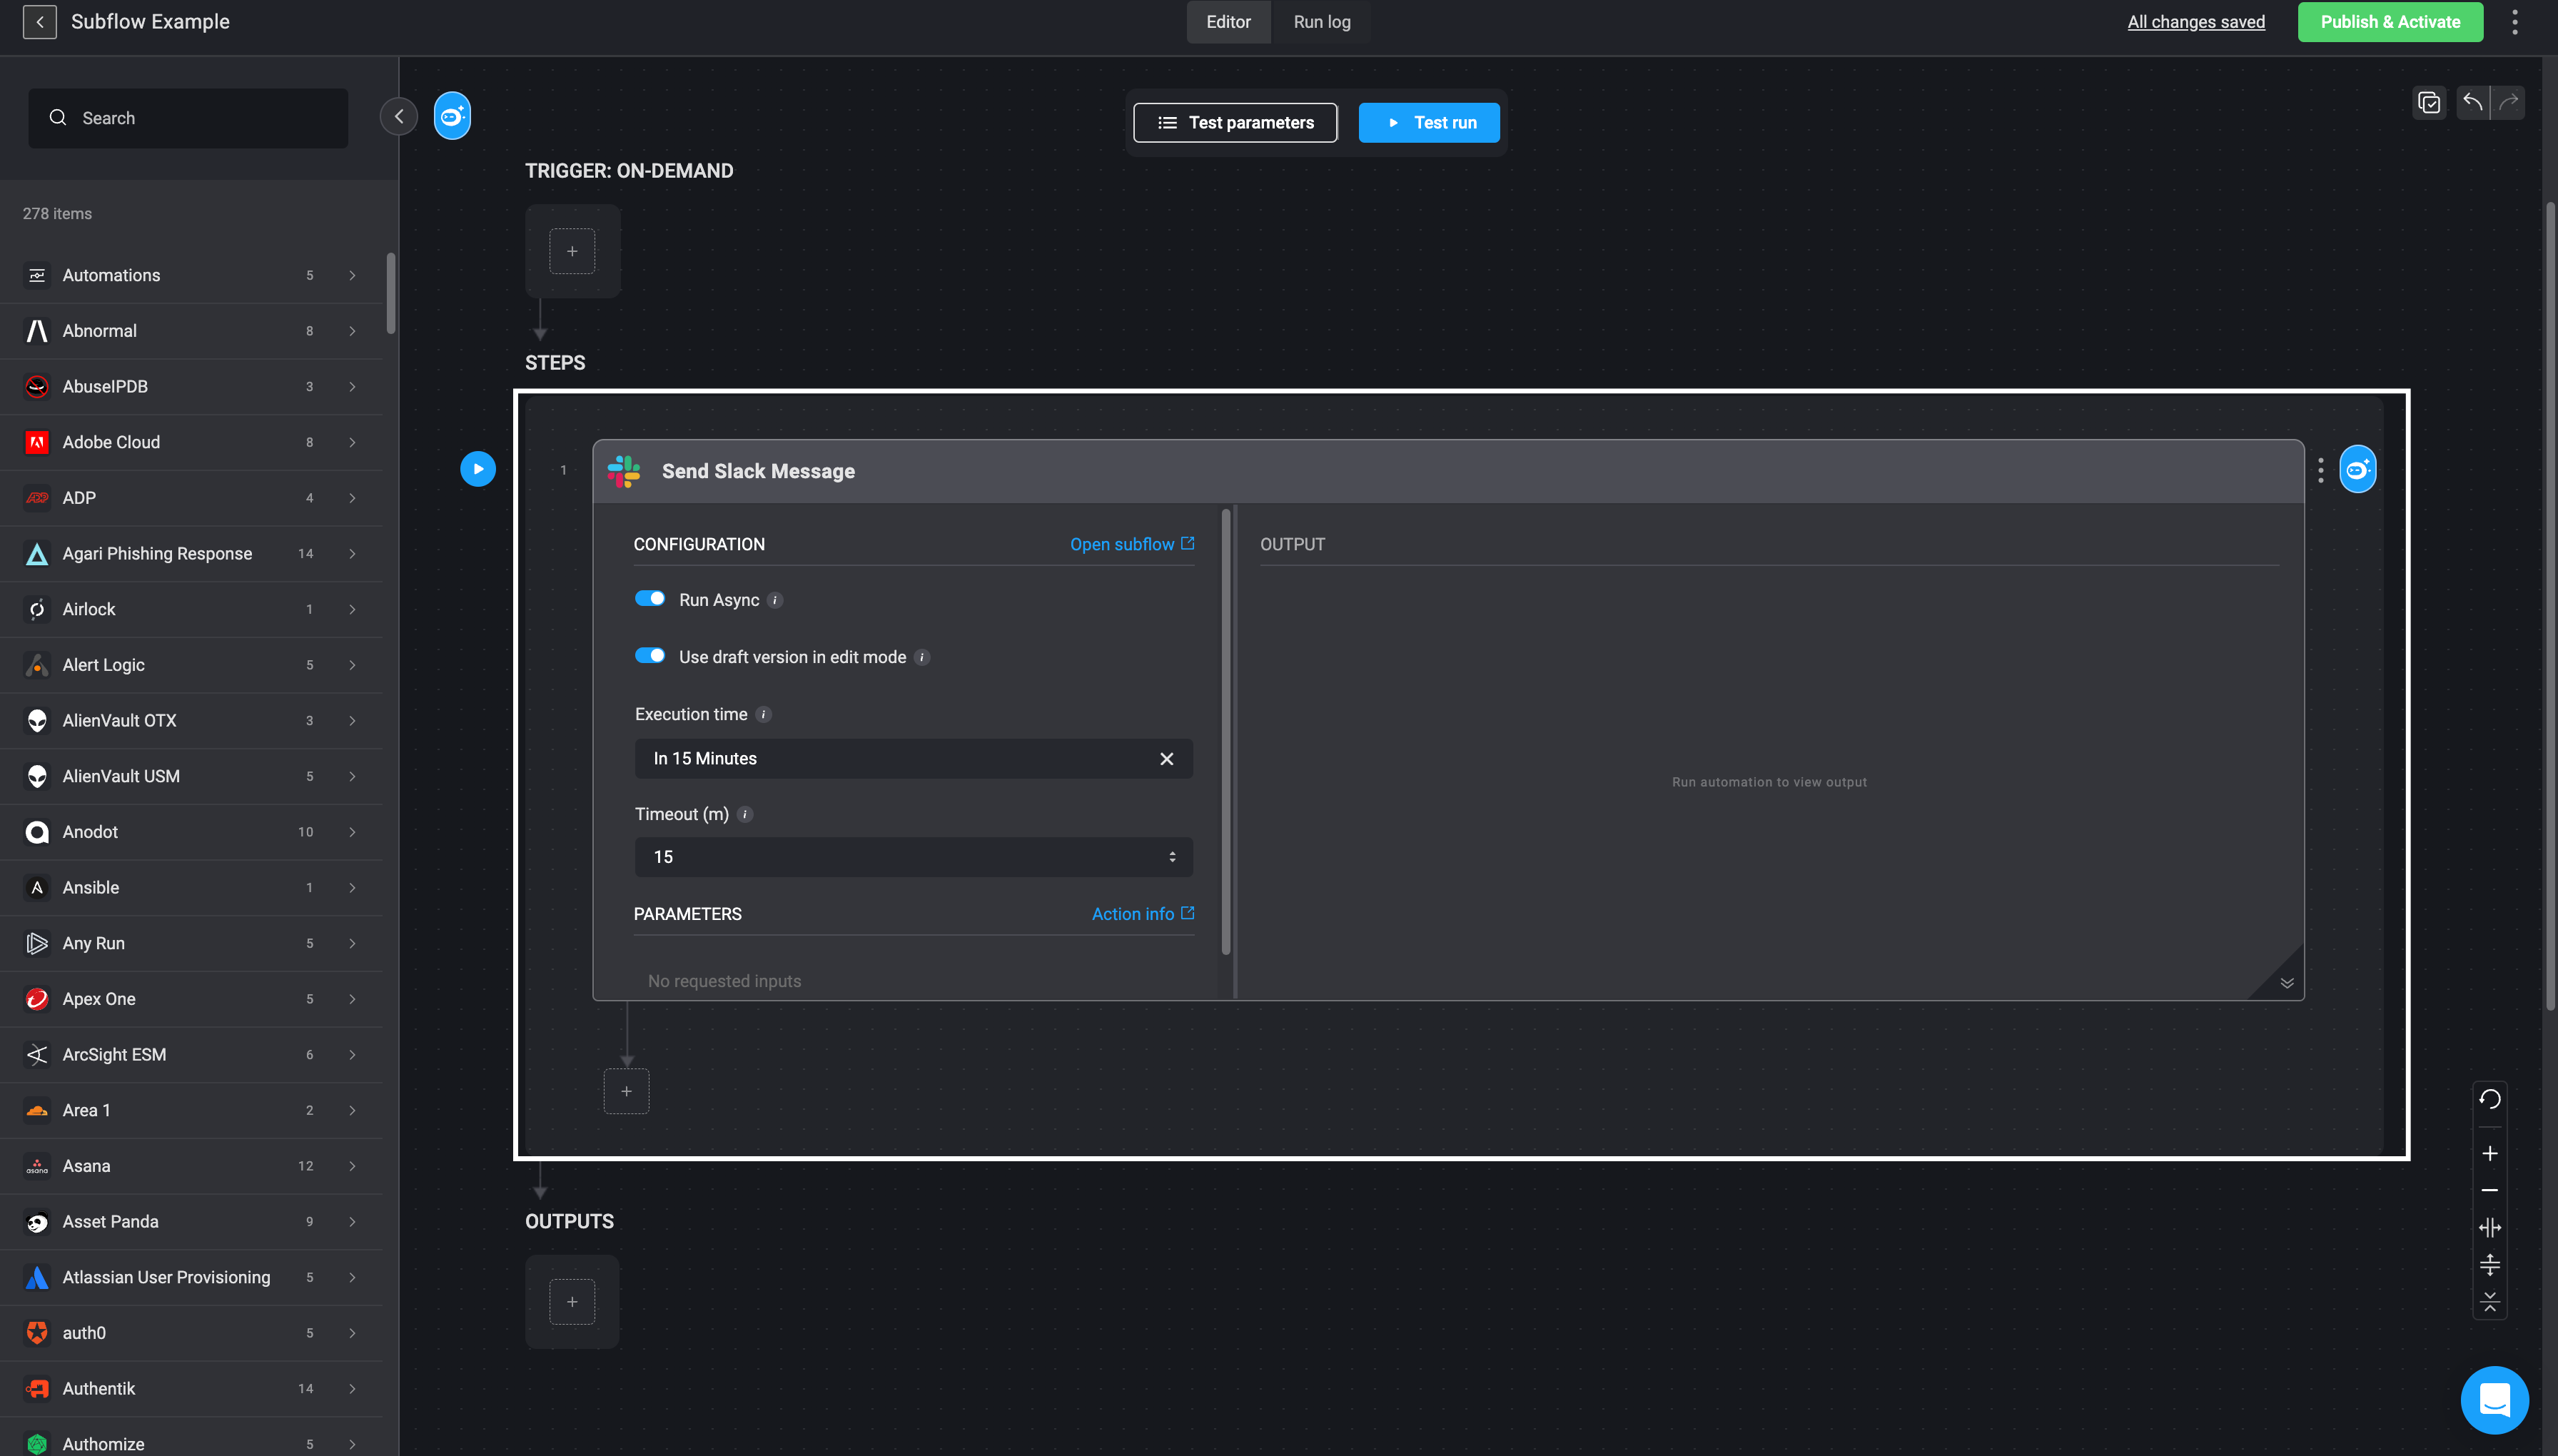This screenshot has height=1456, width=2558.
Task: Show Execution time info icon
Action: pyautogui.click(x=763, y=714)
